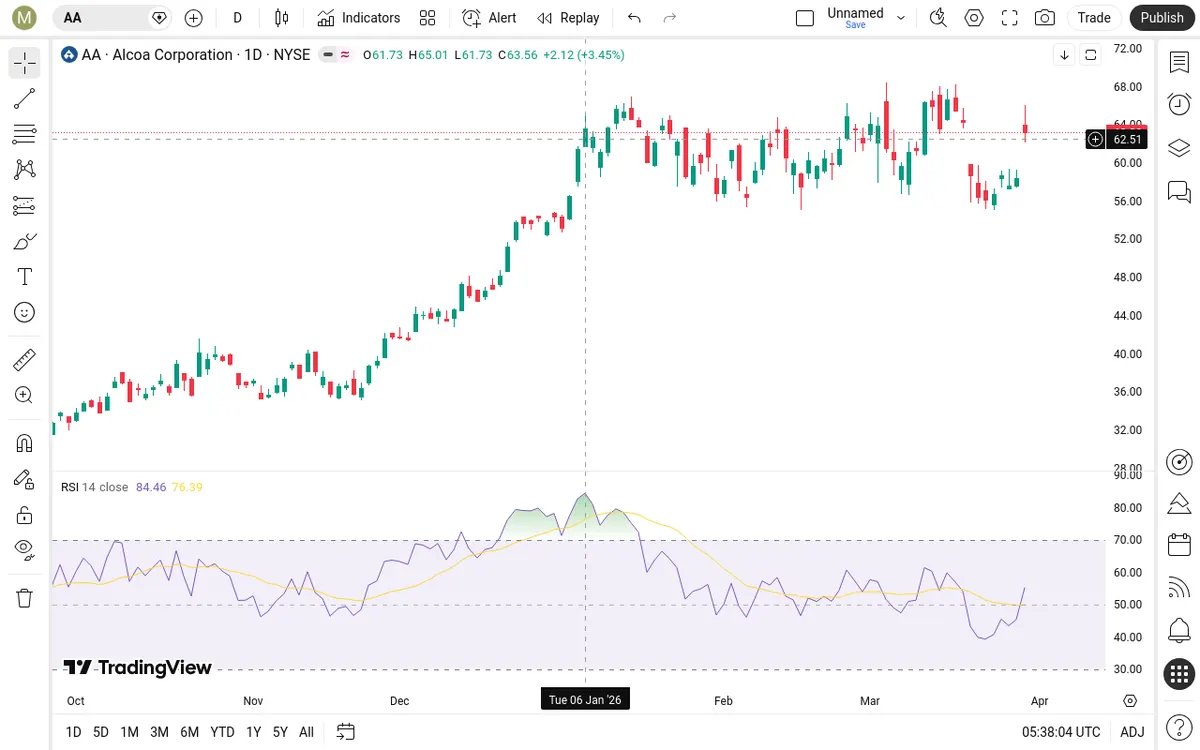Select the chart layout square icon
The width and height of the screenshot is (1200, 750).
tap(805, 17)
